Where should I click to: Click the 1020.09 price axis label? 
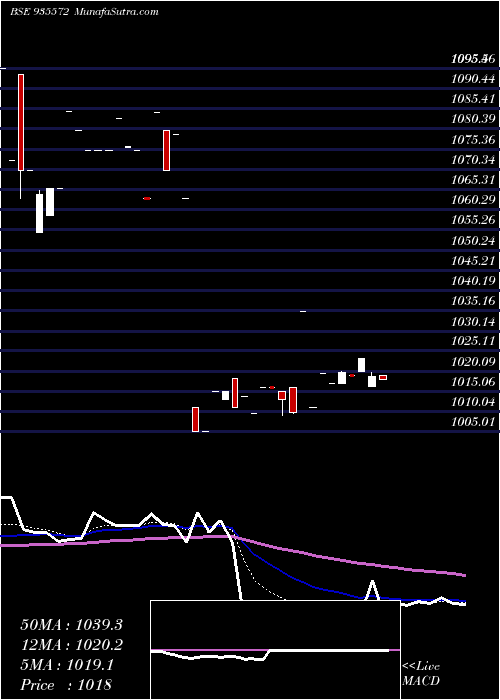[x=473, y=362]
